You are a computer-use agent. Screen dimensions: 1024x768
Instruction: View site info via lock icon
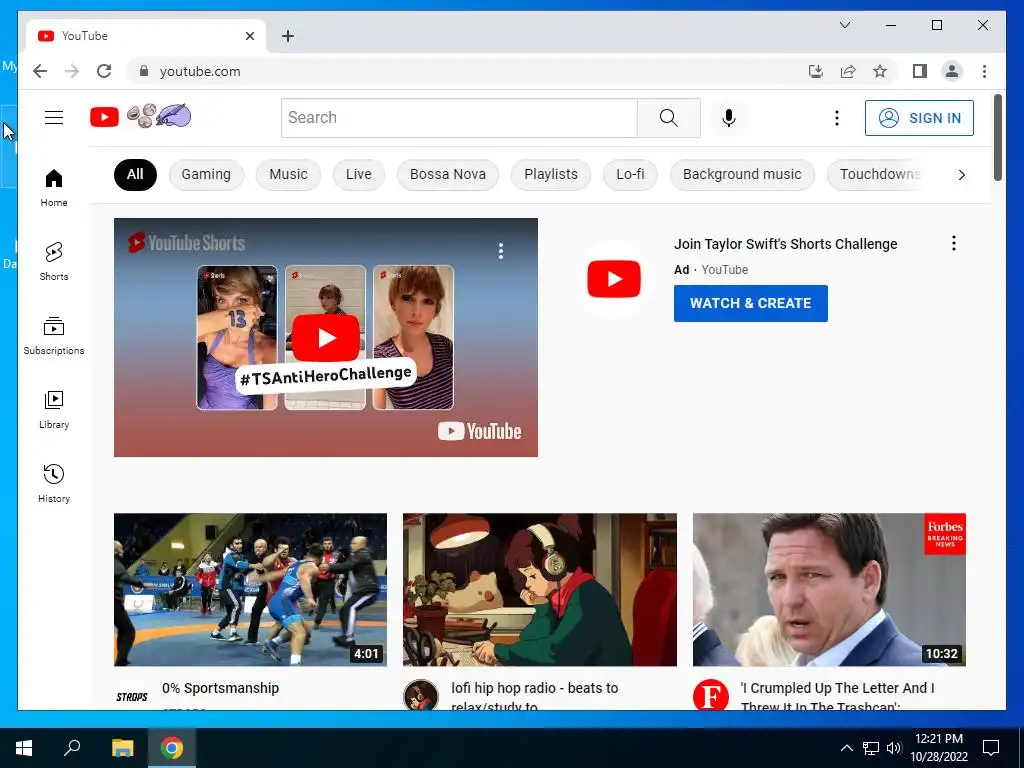pyautogui.click(x=144, y=71)
